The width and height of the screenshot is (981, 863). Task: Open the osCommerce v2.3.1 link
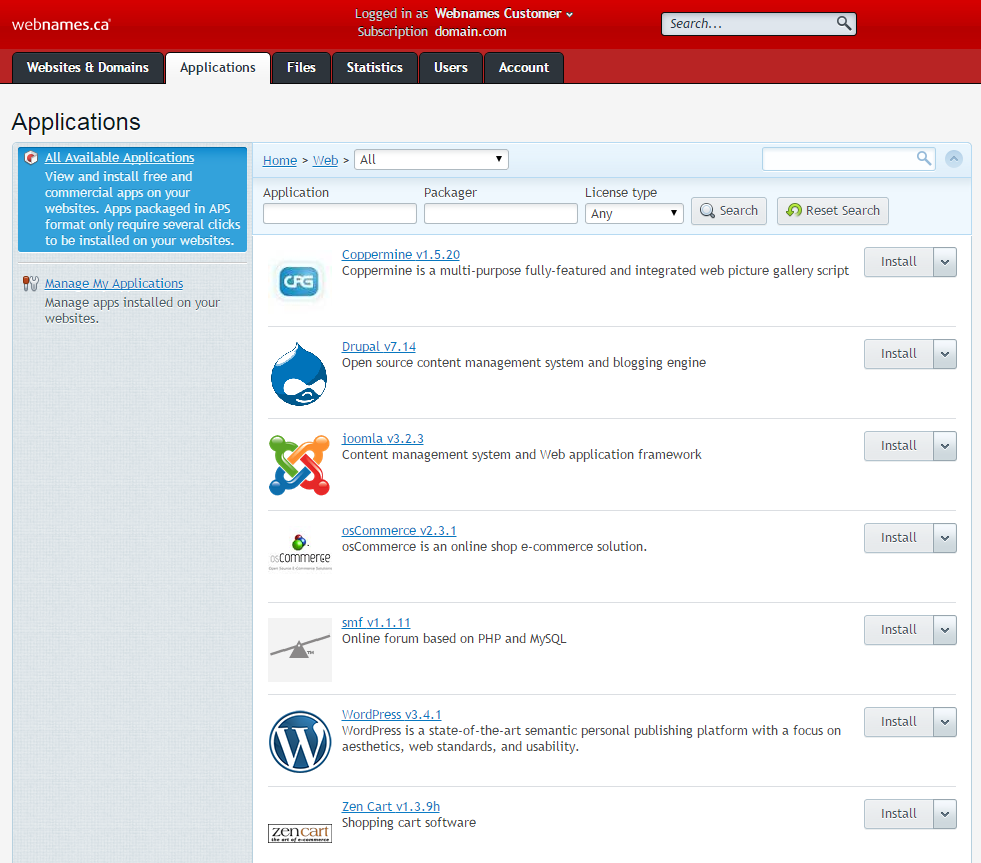[399, 531]
